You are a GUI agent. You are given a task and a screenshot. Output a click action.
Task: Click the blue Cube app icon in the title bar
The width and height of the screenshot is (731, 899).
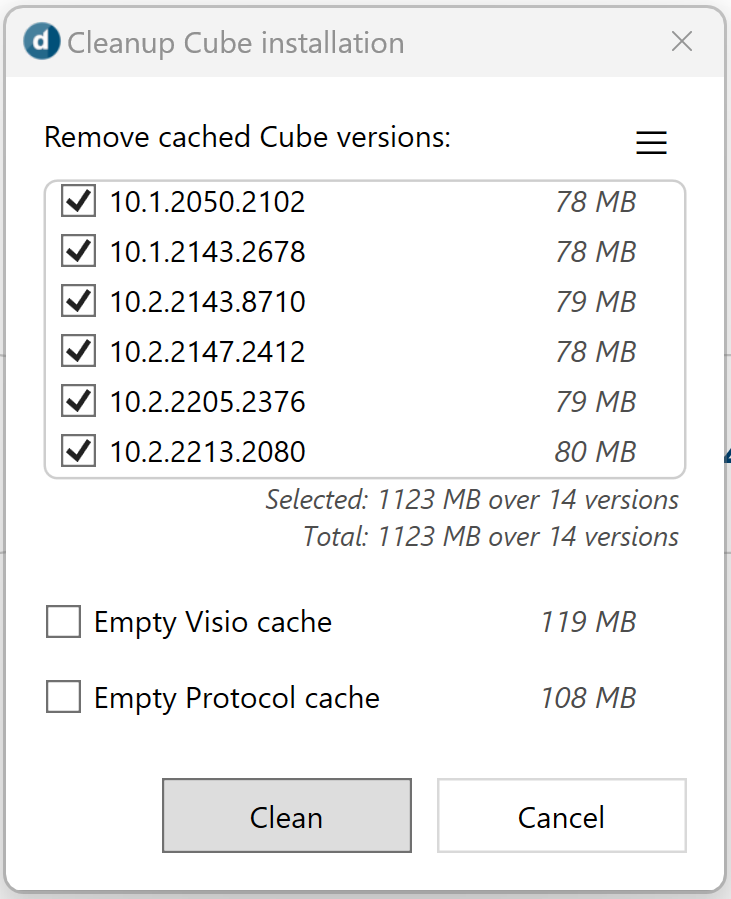point(41,41)
